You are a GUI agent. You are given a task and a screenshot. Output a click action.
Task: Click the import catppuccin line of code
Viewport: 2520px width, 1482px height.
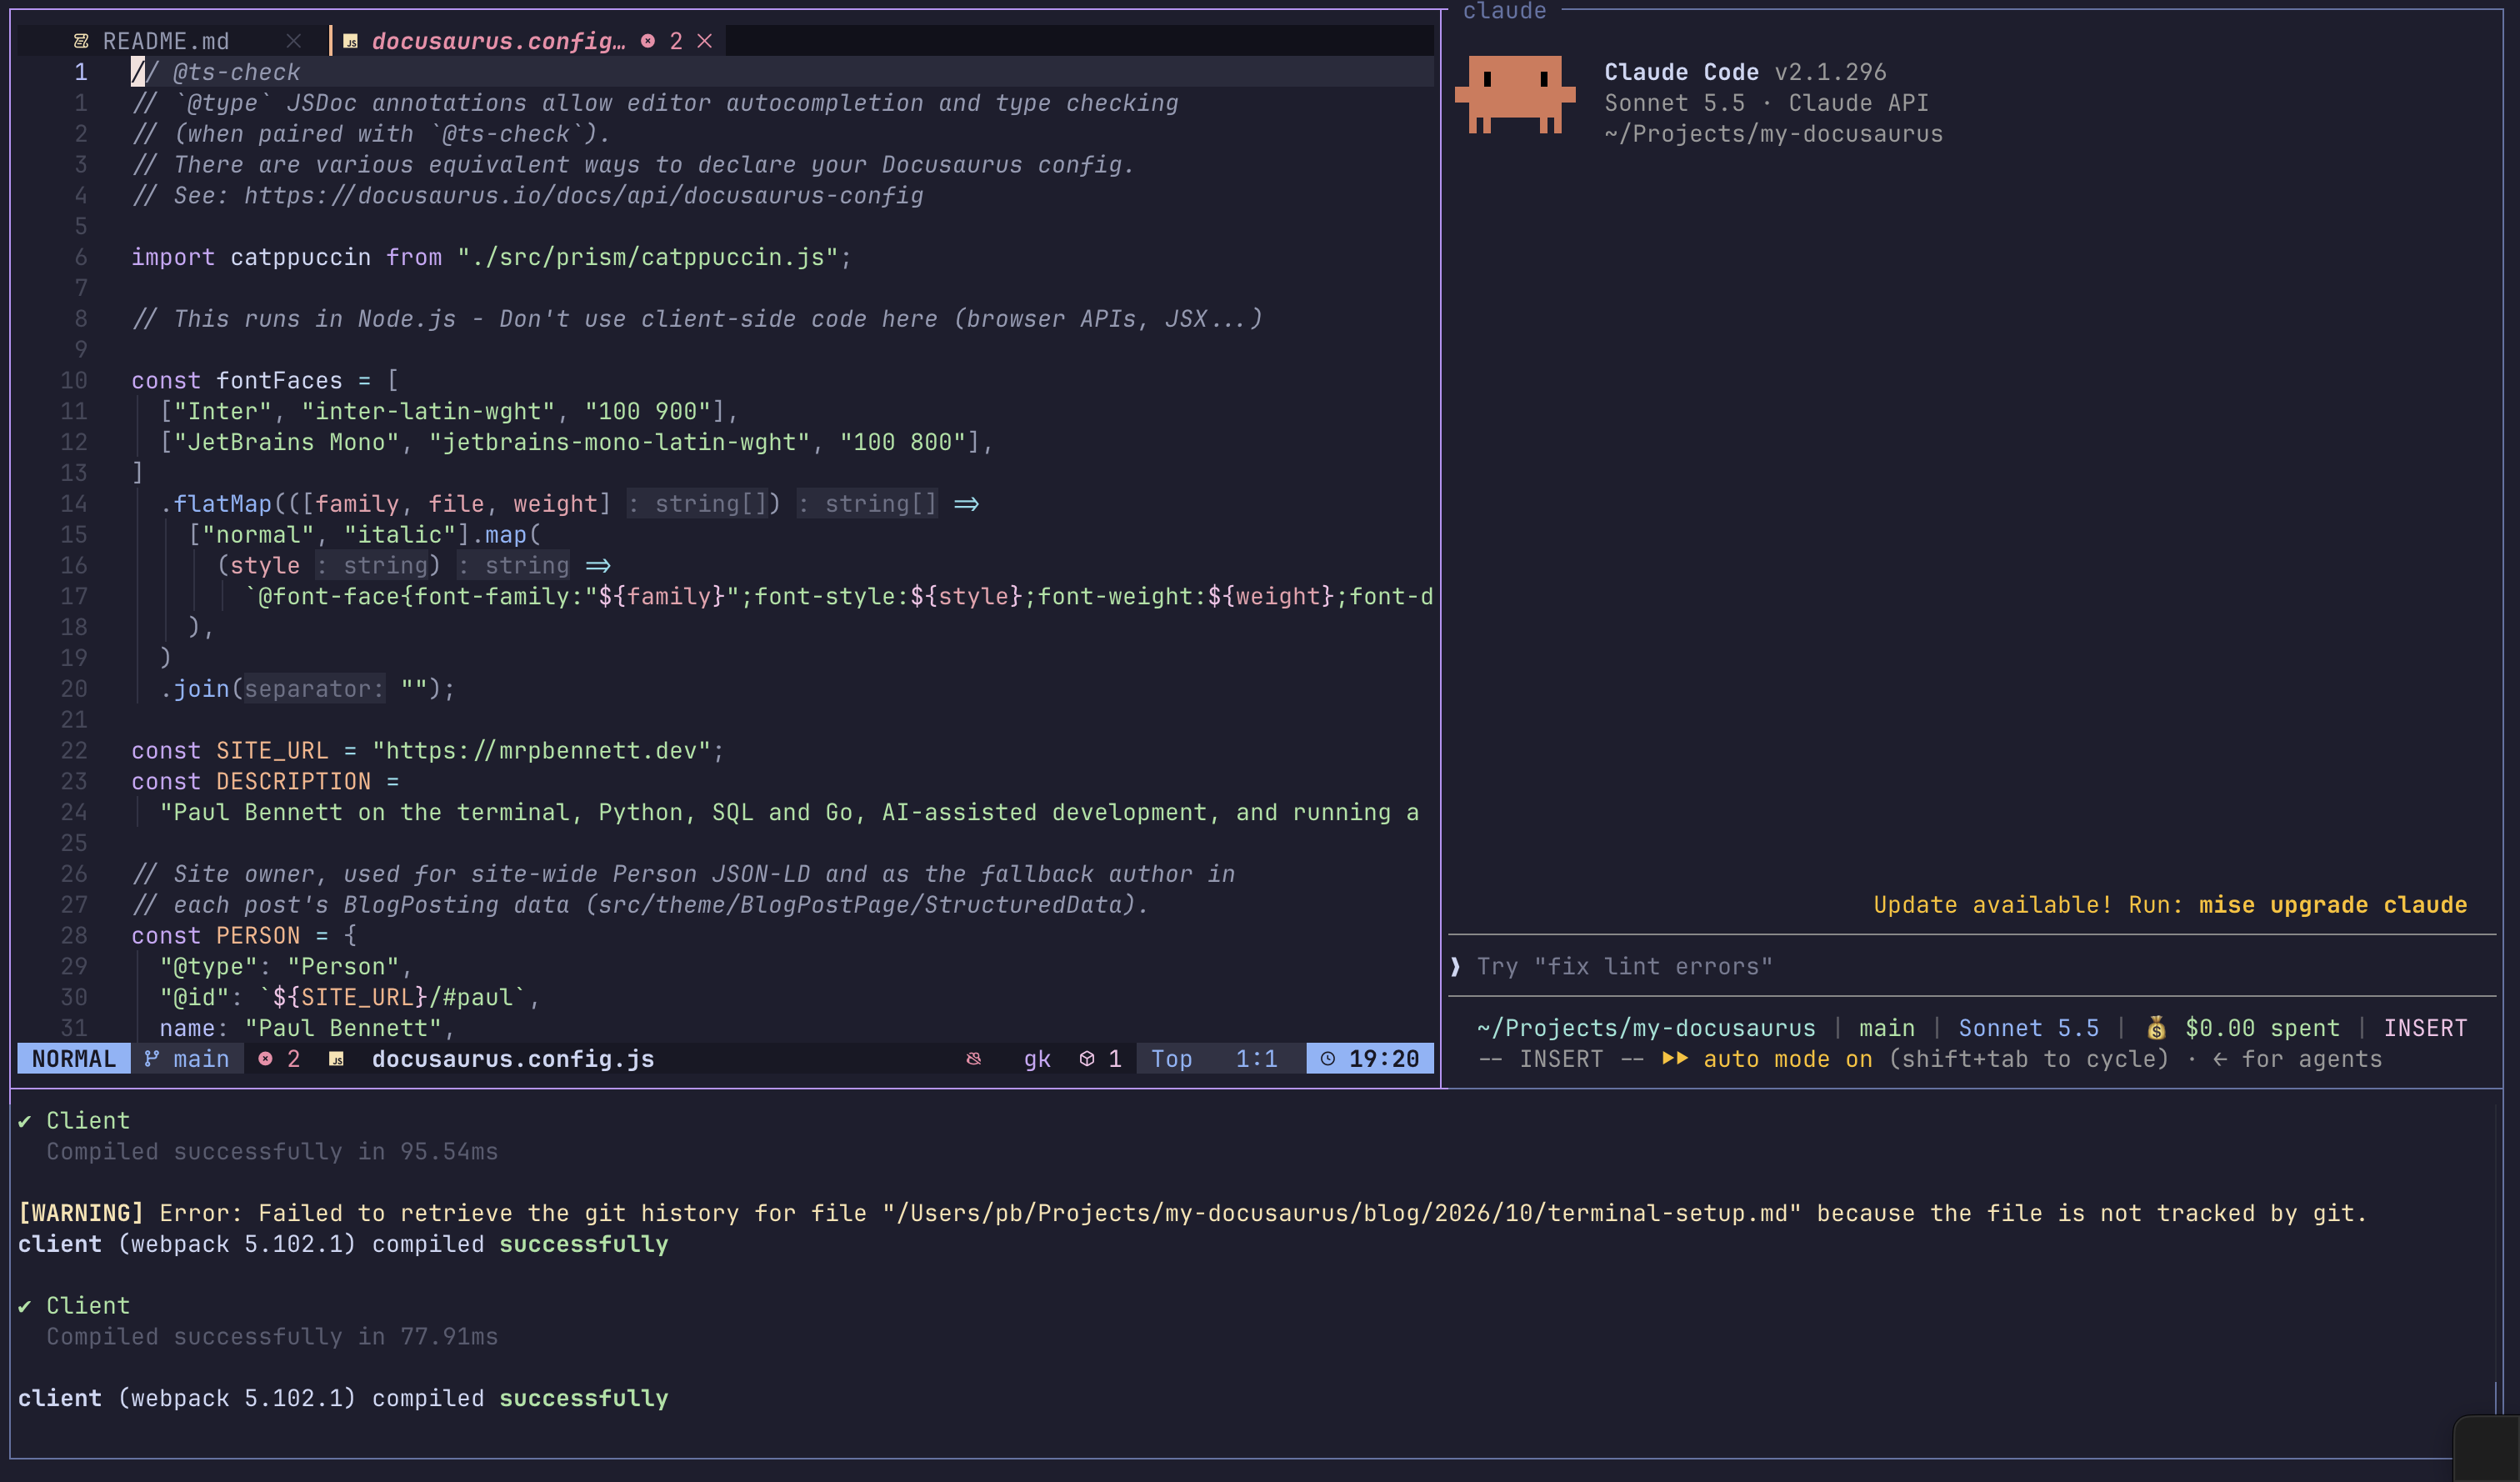point(491,257)
